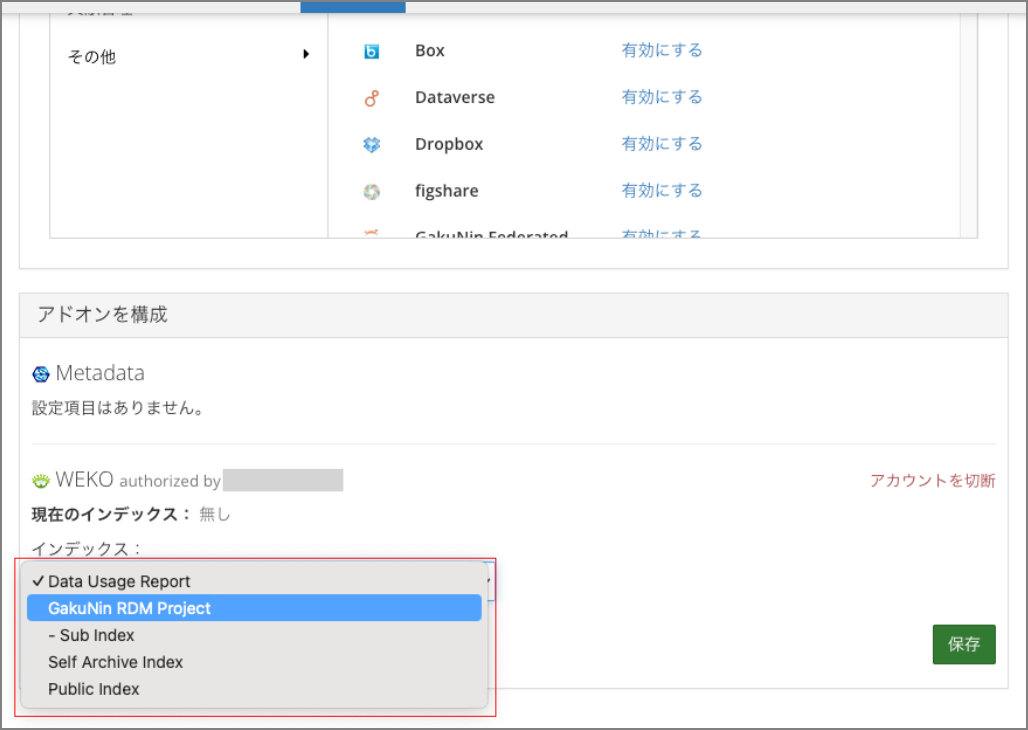Viewport: 1028px width, 730px height.
Task: Click the Dropbox addon name
Action: [x=448, y=144]
